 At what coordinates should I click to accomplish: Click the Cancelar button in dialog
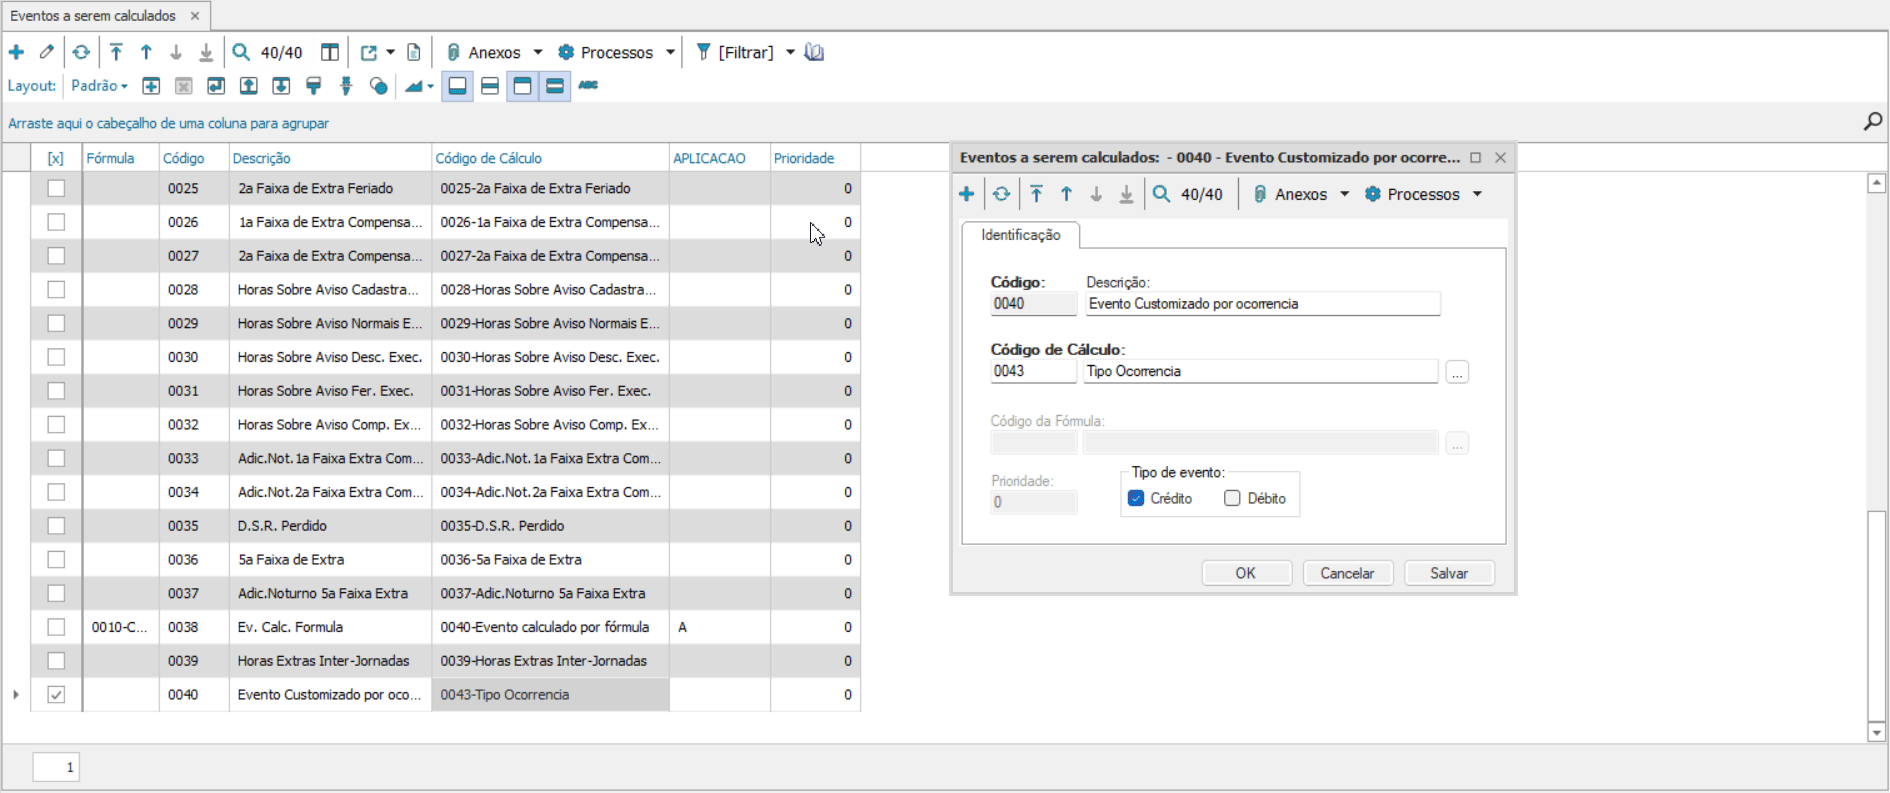(1347, 573)
